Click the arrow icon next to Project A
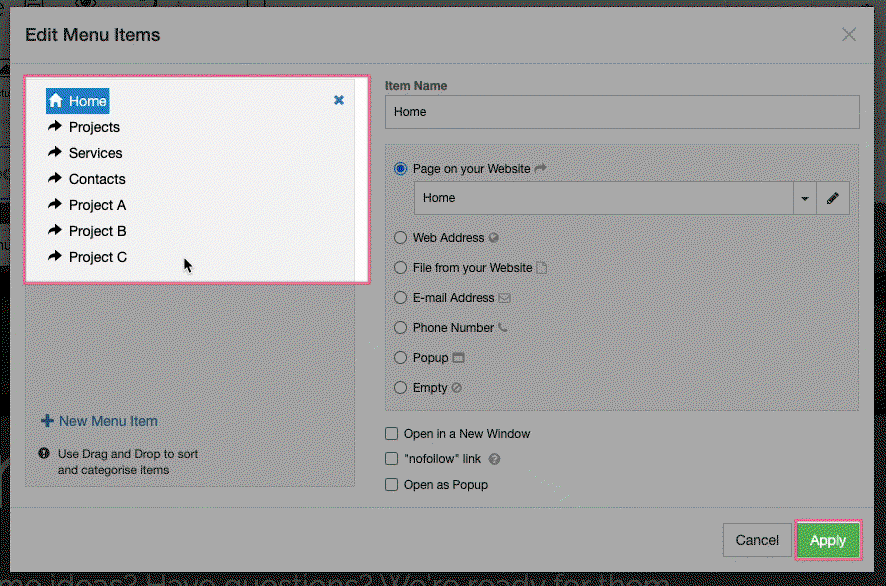The height and width of the screenshot is (586, 886). (55, 205)
